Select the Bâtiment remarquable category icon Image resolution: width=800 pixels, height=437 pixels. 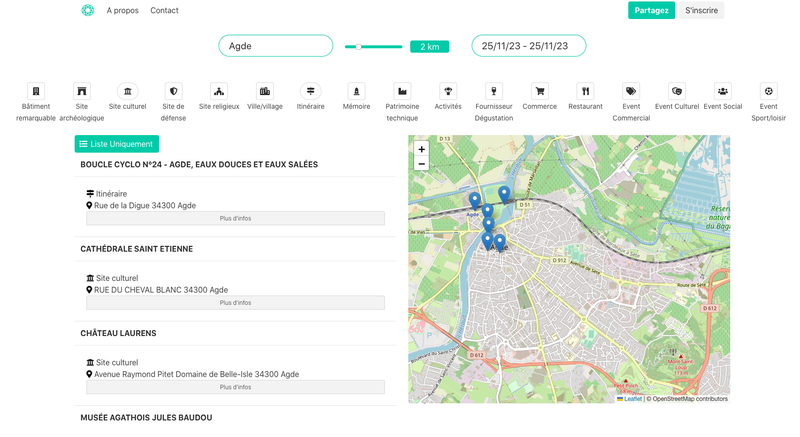point(36,91)
